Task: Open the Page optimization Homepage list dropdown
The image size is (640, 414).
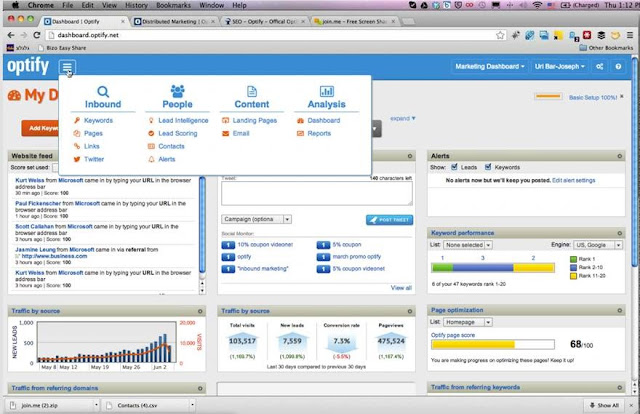Action: click(x=468, y=322)
